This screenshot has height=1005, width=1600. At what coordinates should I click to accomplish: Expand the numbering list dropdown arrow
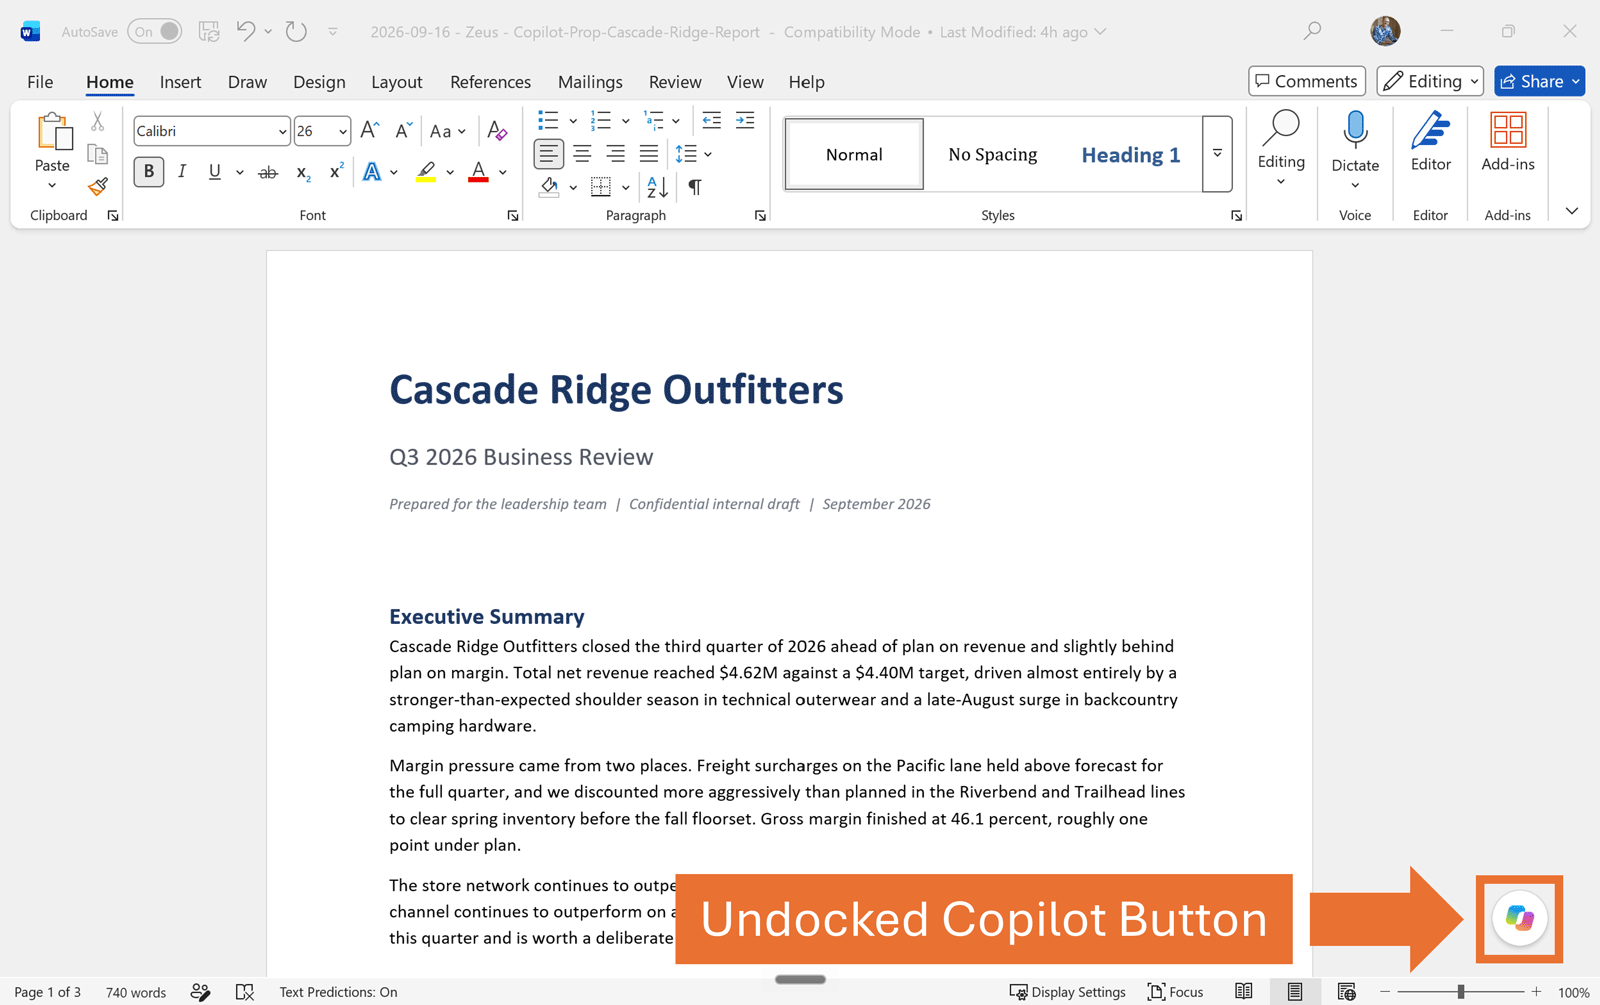click(x=626, y=121)
